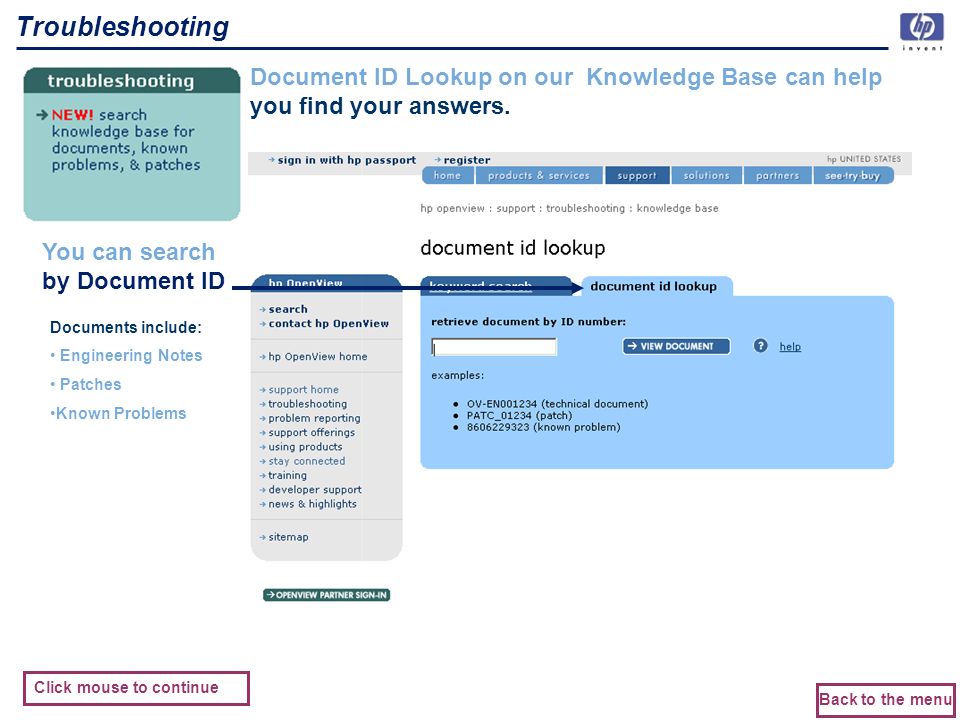The image size is (960, 720).
Task: Open the help link
Action: (790, 347)
